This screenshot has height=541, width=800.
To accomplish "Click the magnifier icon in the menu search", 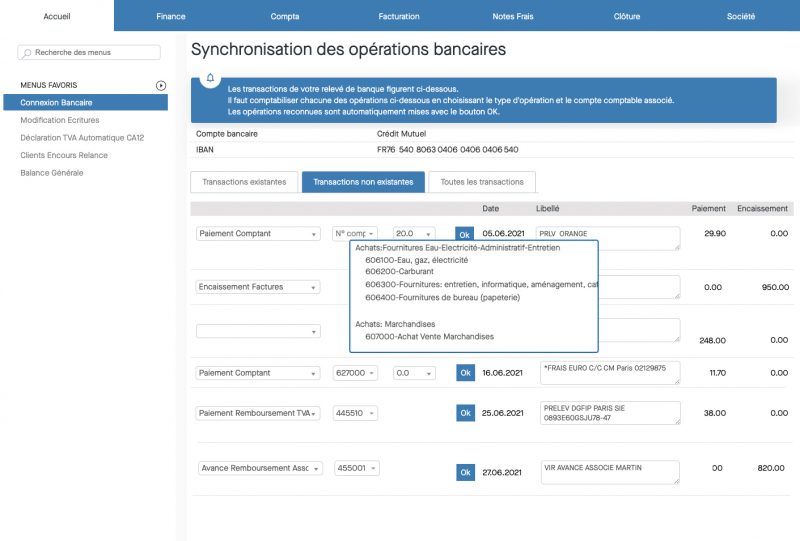I will point(27,52).
